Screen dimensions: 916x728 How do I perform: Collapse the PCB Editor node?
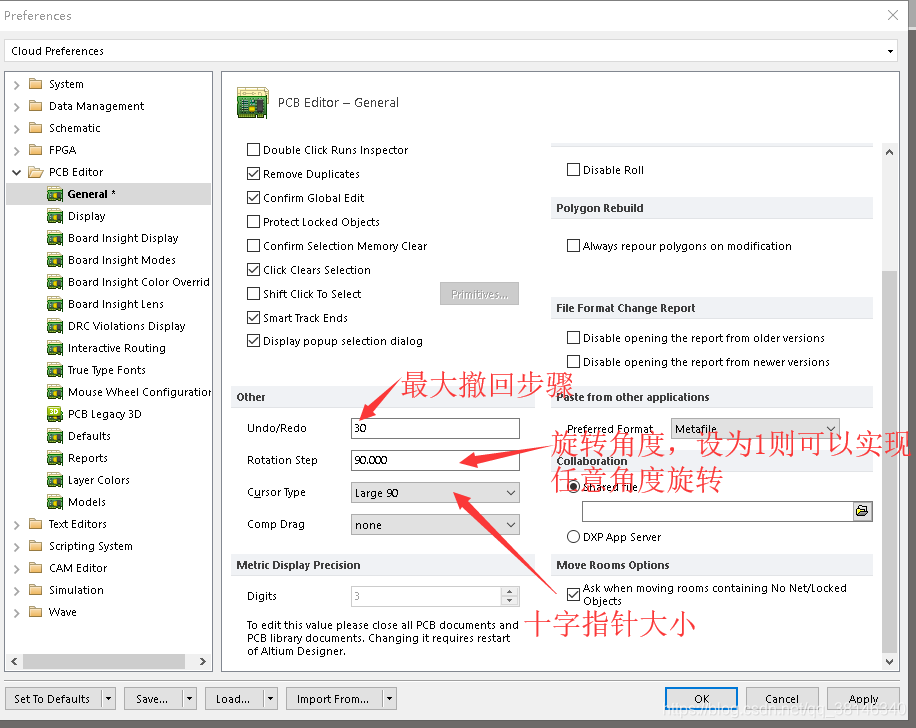coord(16,172)
